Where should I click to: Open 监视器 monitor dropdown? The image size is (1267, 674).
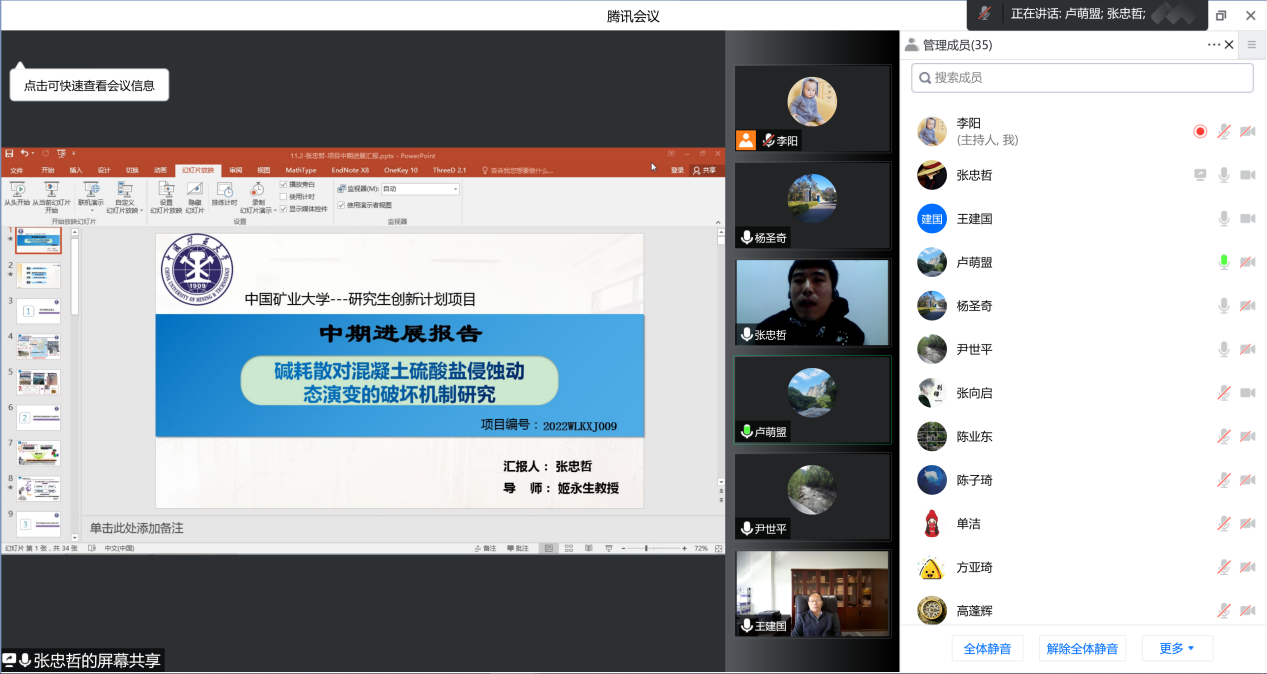456,188
